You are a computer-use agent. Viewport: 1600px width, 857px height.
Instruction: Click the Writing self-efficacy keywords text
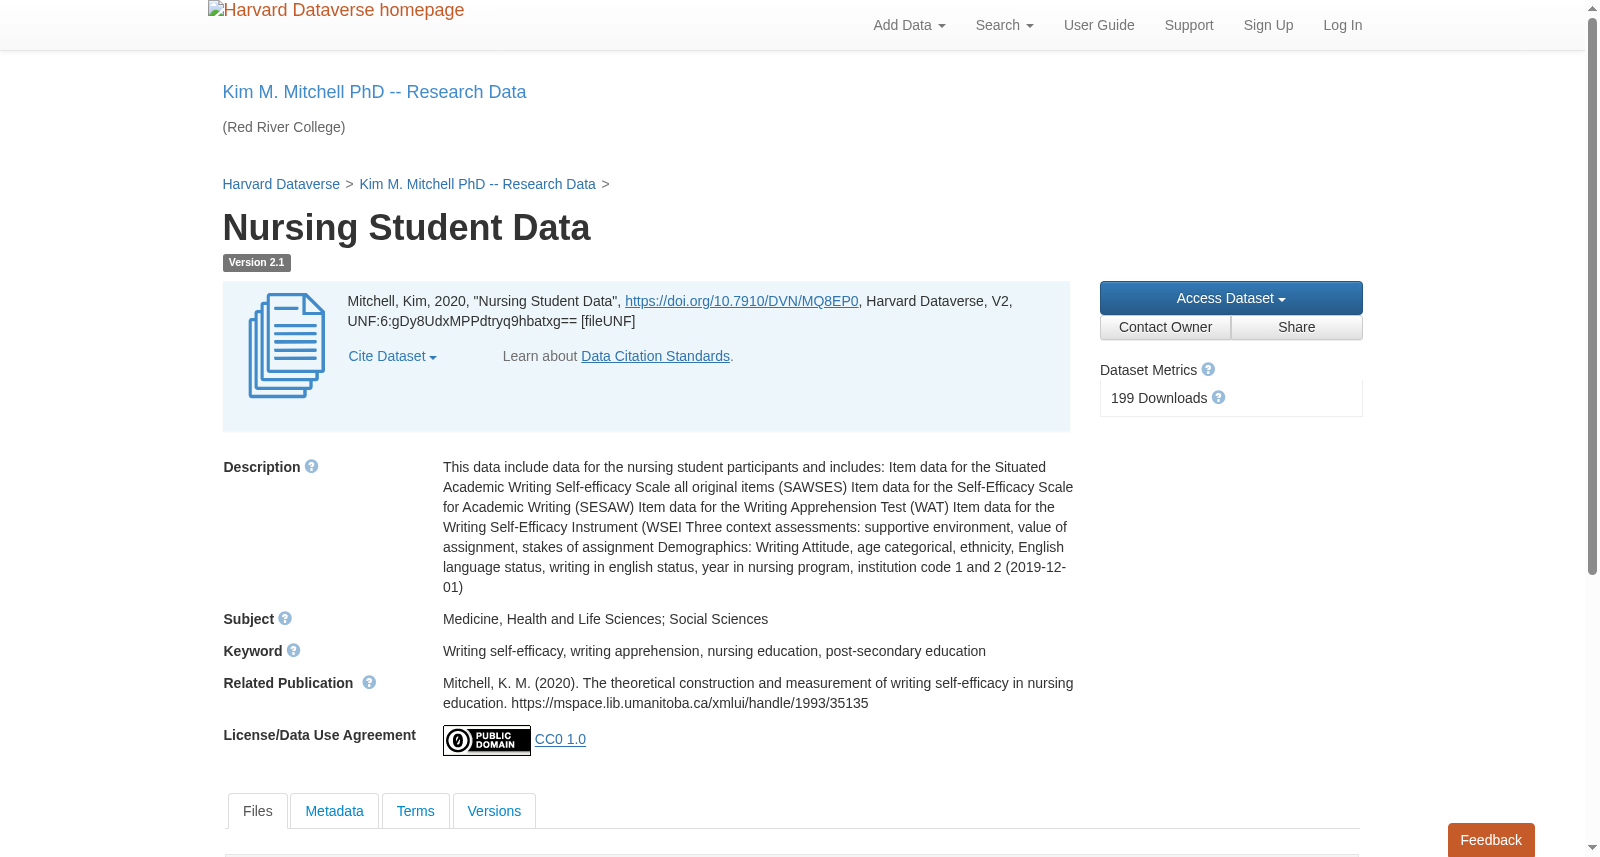point(714,651)
